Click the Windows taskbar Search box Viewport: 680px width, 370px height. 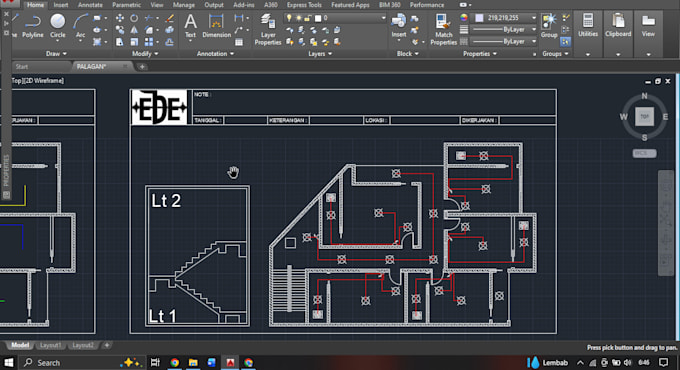82,363
